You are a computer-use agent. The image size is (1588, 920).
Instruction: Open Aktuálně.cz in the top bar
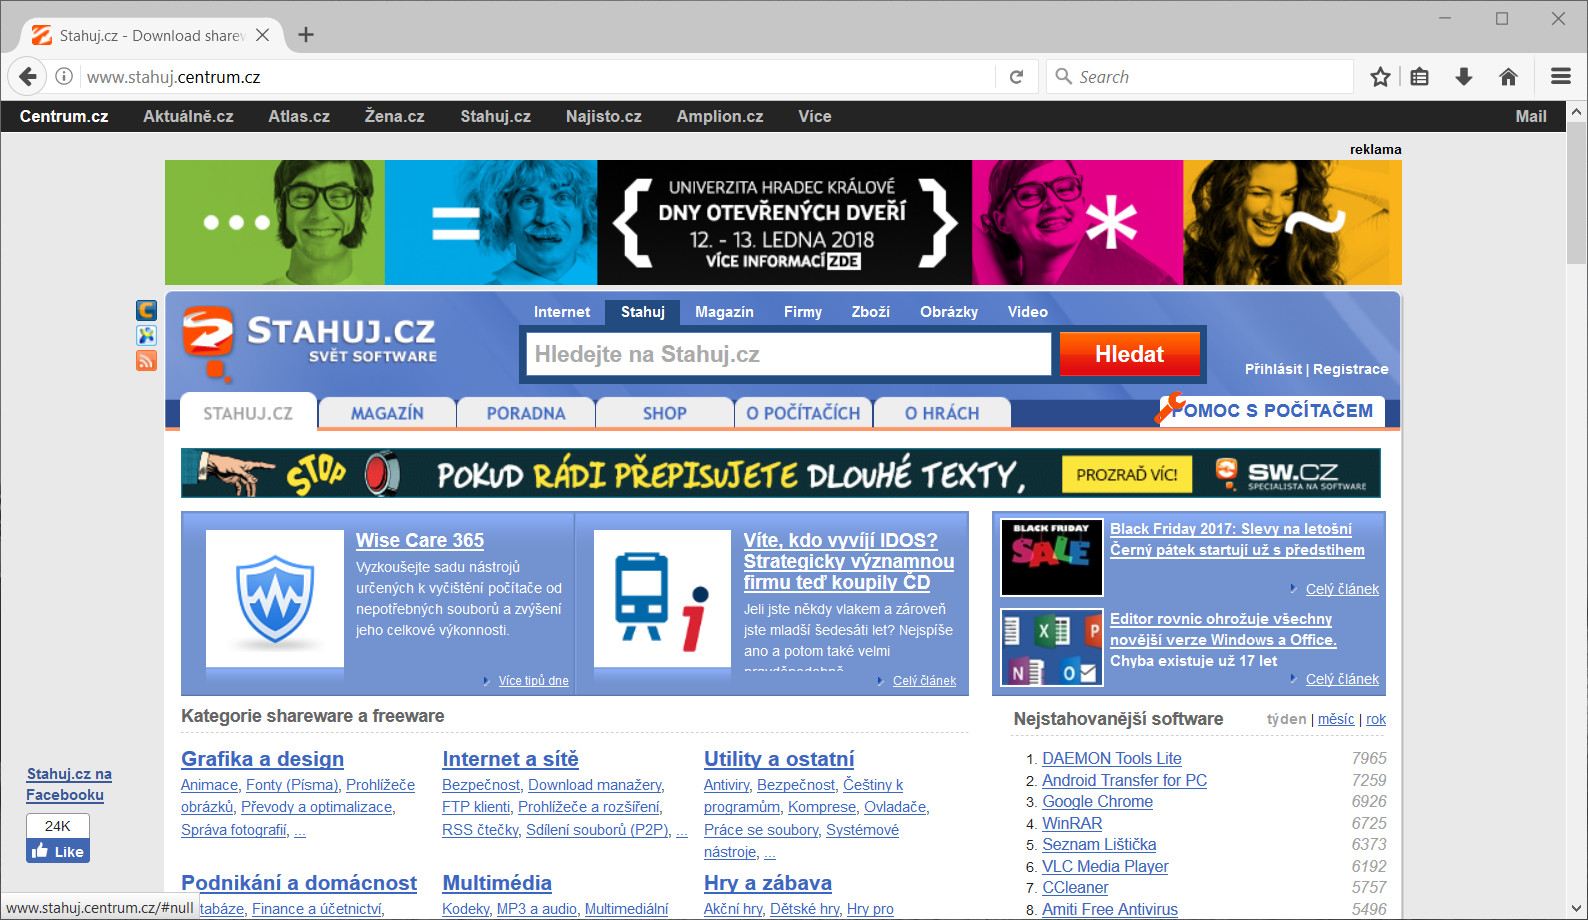(188, 116)
